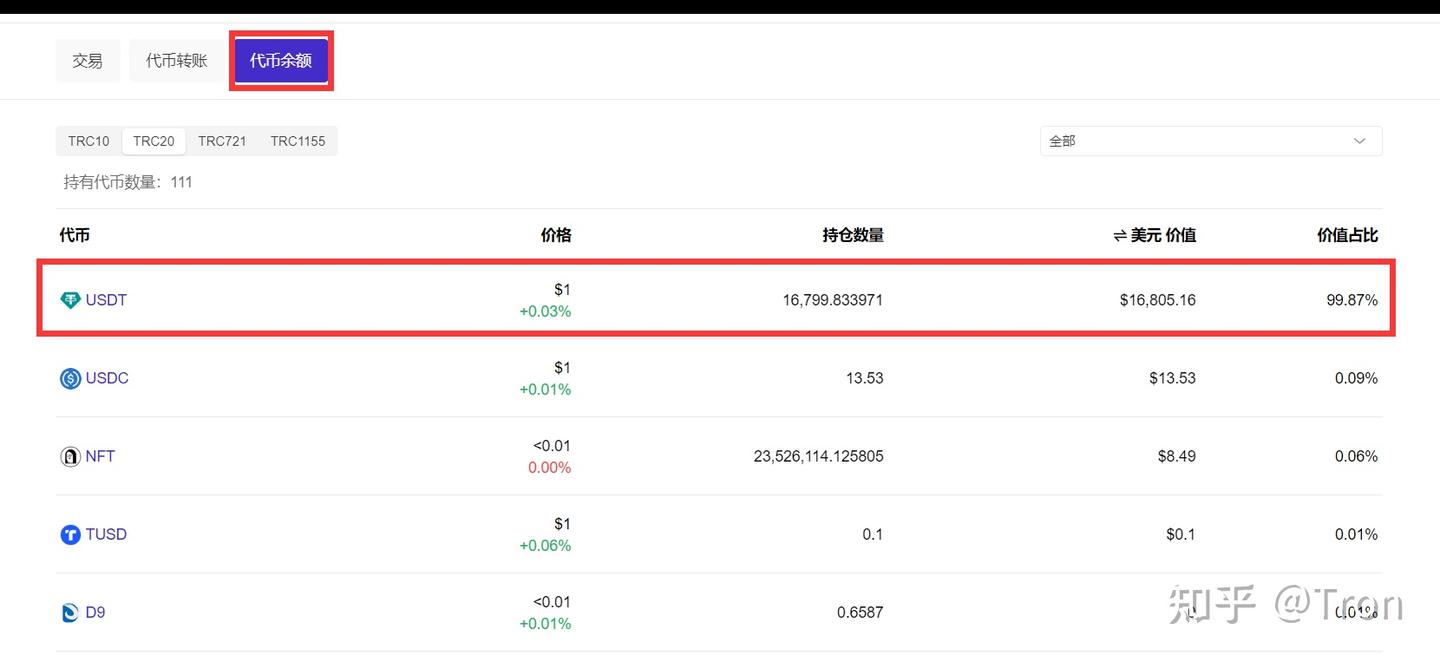Click the dropdown chevron arrow

pyautogui.click(x=1359, y=141)
